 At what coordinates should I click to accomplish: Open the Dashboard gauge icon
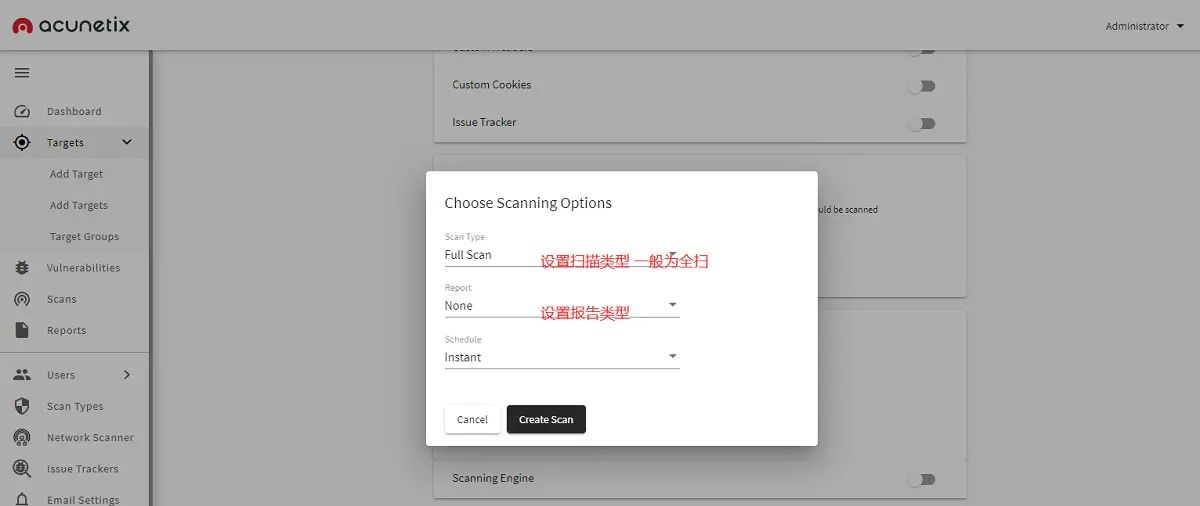22,111
